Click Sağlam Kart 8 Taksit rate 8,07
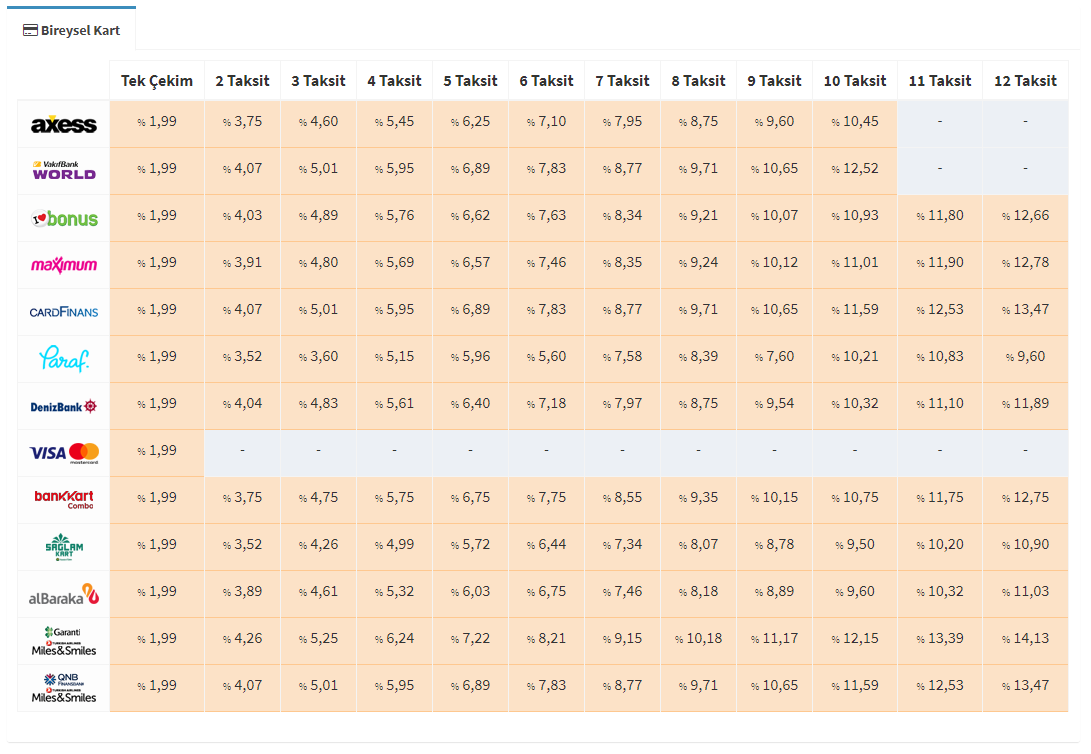 pos(699,545)
